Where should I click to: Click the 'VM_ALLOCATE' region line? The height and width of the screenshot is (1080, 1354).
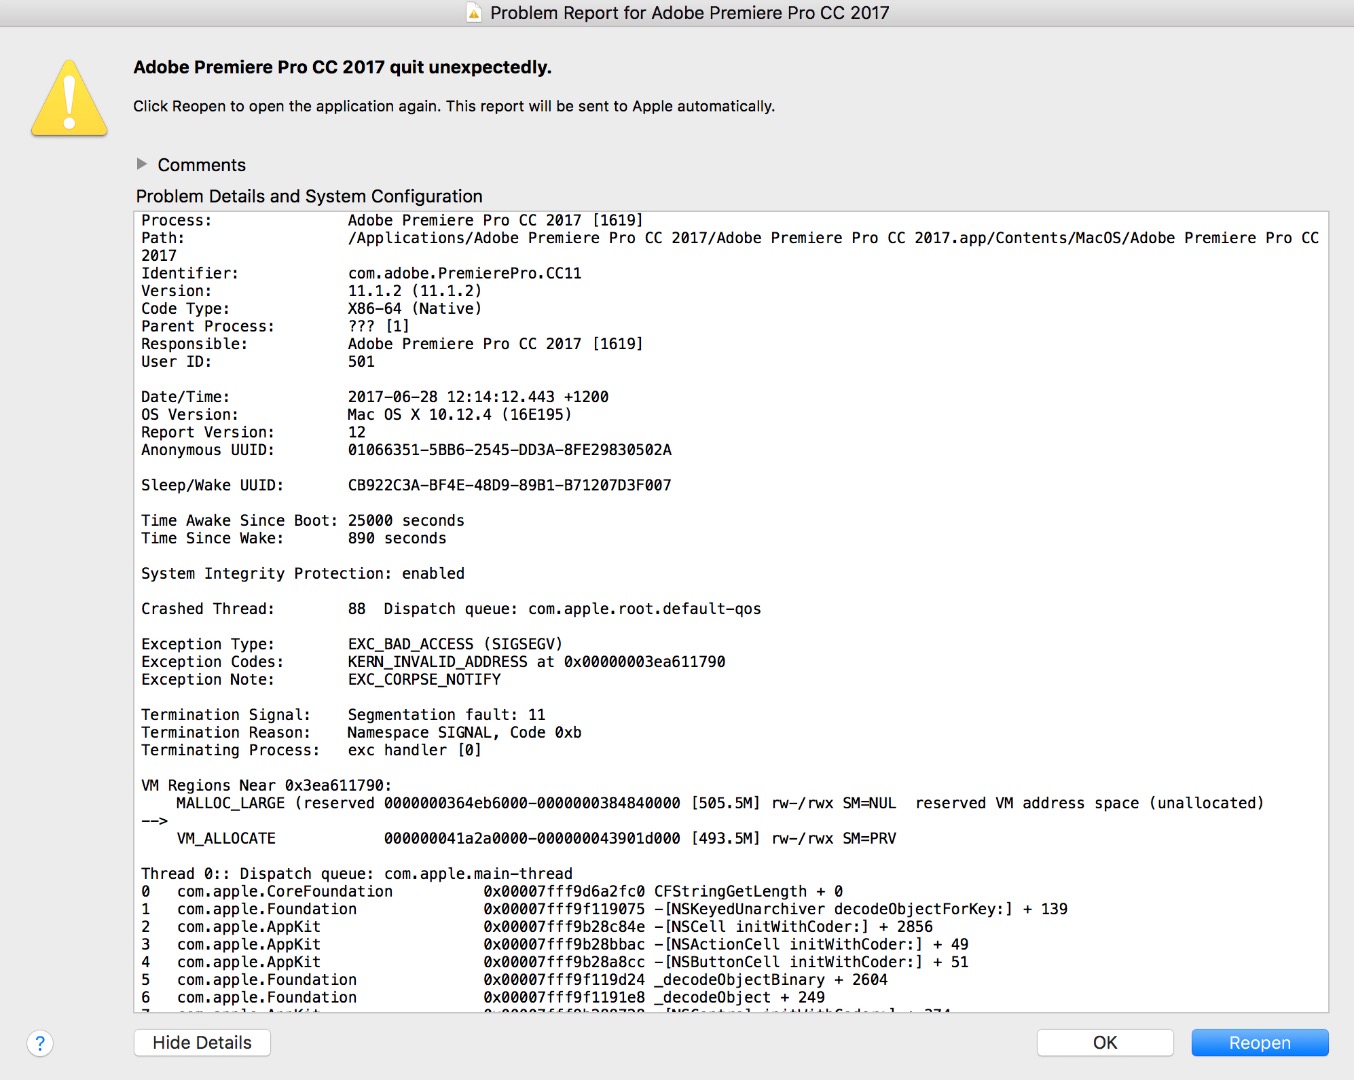(536, 839)
